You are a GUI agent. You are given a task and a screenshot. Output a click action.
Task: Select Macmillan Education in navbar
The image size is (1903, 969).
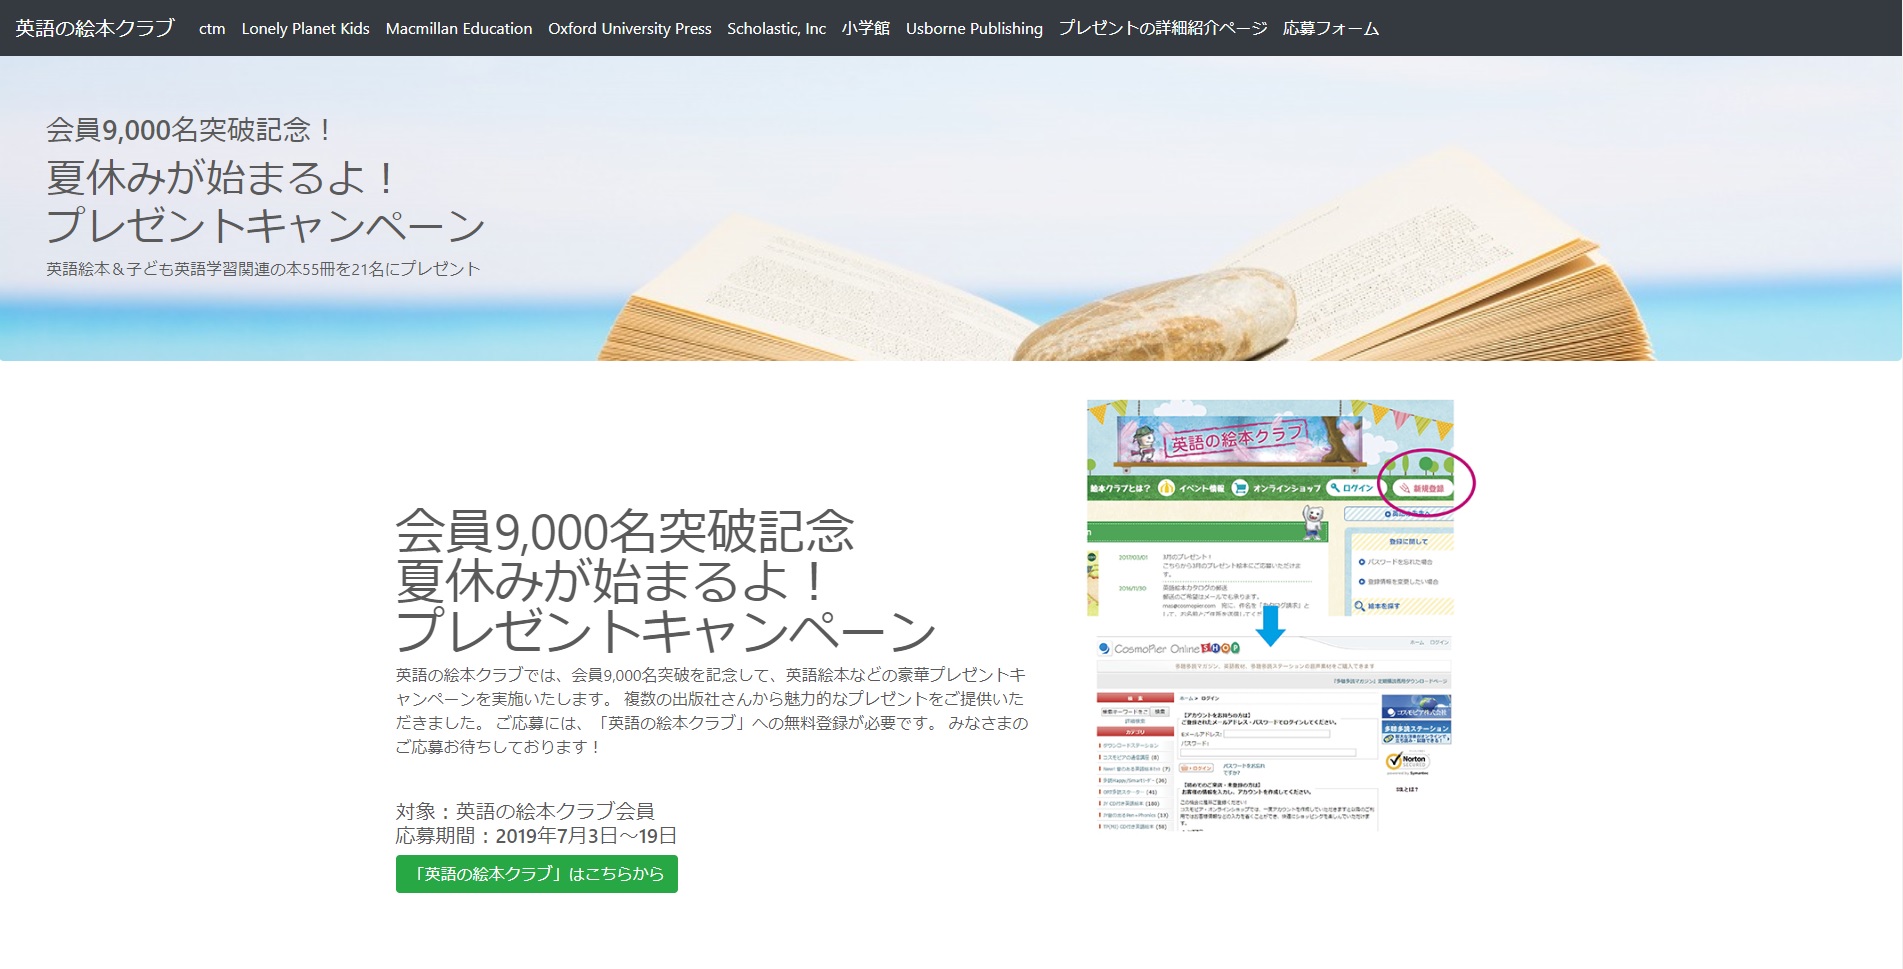tap(459, 28)
